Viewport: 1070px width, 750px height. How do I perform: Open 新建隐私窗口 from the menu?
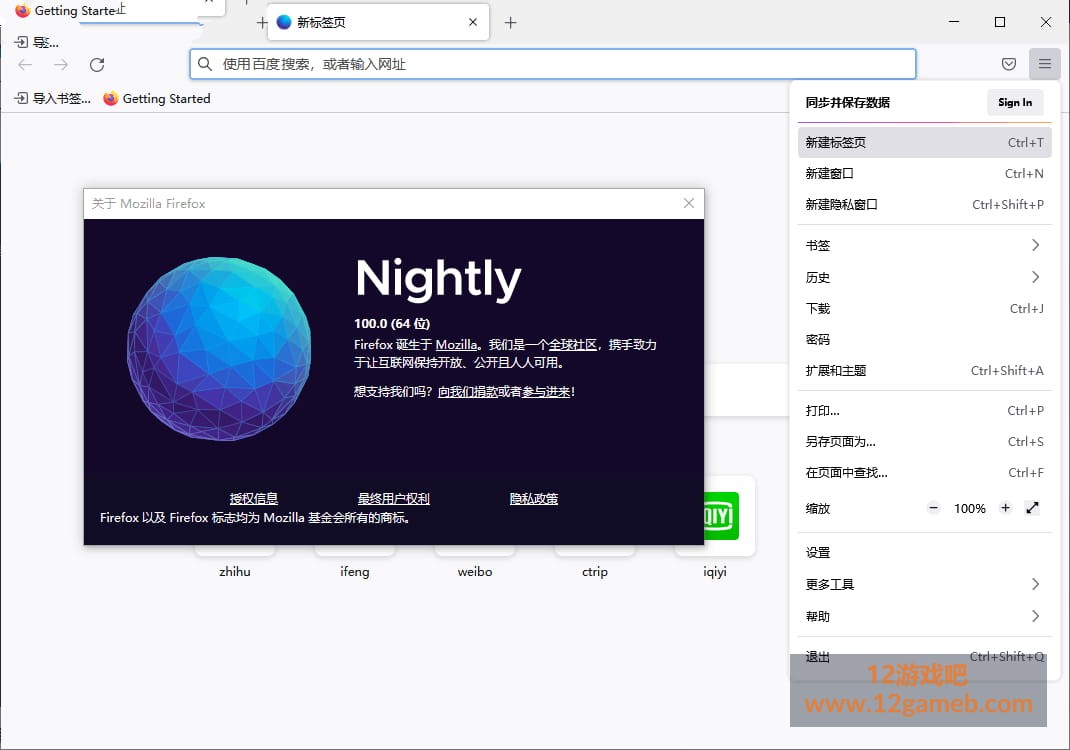click(x=924, y=204)
